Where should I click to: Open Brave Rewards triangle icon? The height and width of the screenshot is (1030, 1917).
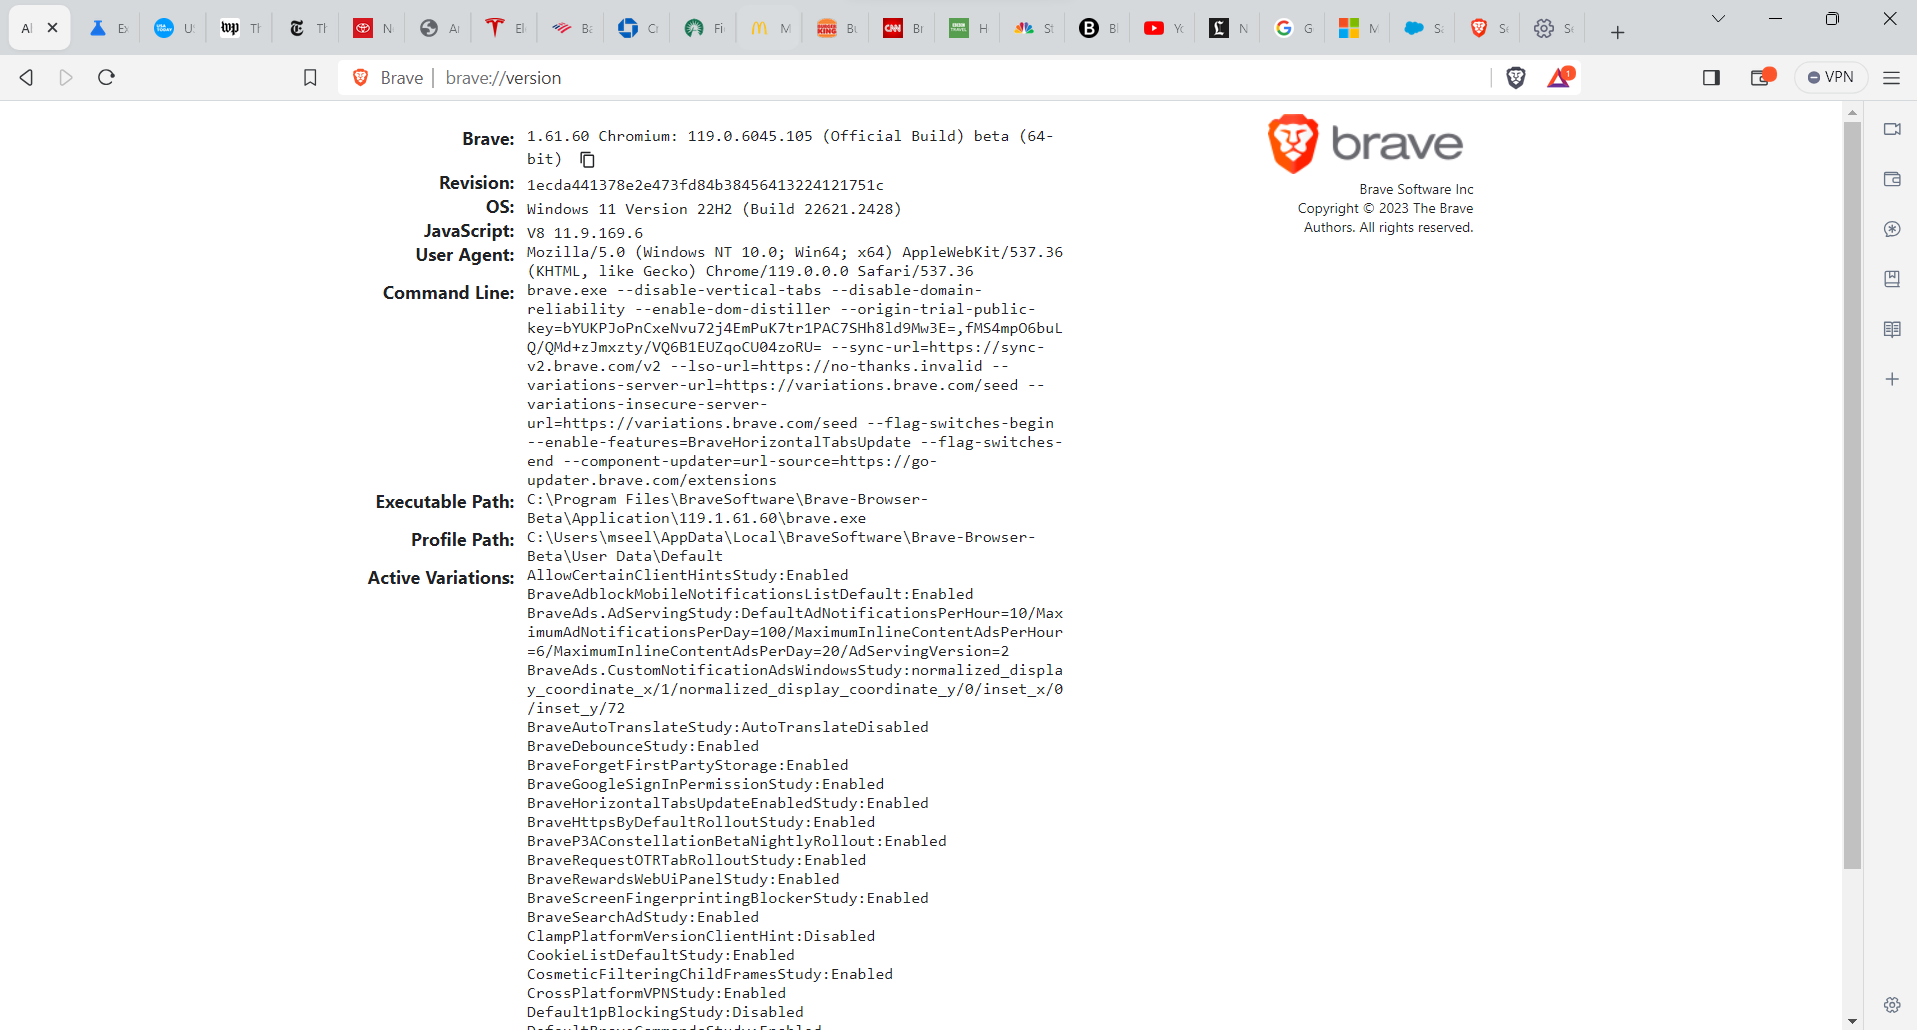1560,78
